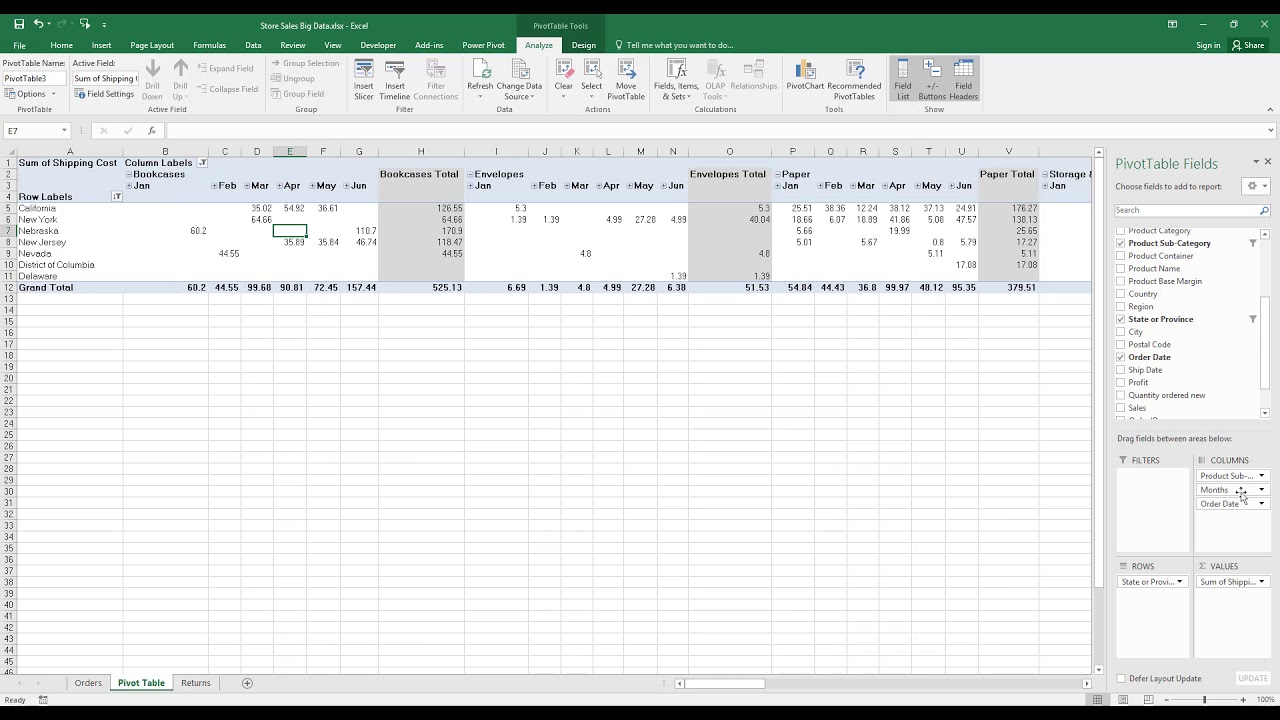Check the Country field
Screen dimensions: 1280x720
point(1121,294)
